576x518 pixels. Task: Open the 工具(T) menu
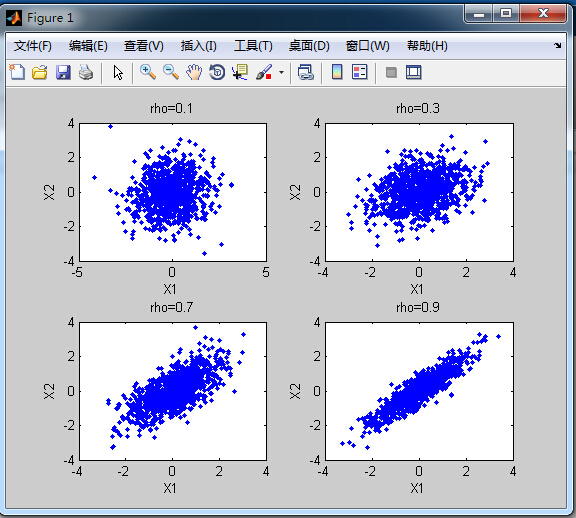(253, 46)
